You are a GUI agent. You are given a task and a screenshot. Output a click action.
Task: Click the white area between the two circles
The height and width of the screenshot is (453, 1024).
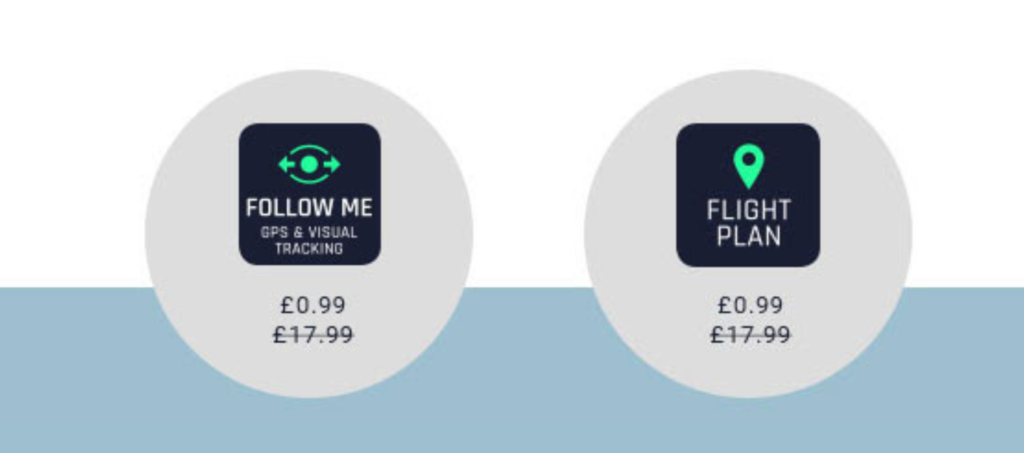coord(528,150)
